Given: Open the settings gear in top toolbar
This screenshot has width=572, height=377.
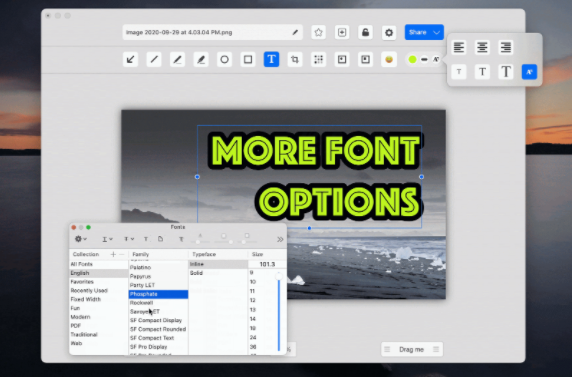Looking at the screenshot, I should point(389,32).
